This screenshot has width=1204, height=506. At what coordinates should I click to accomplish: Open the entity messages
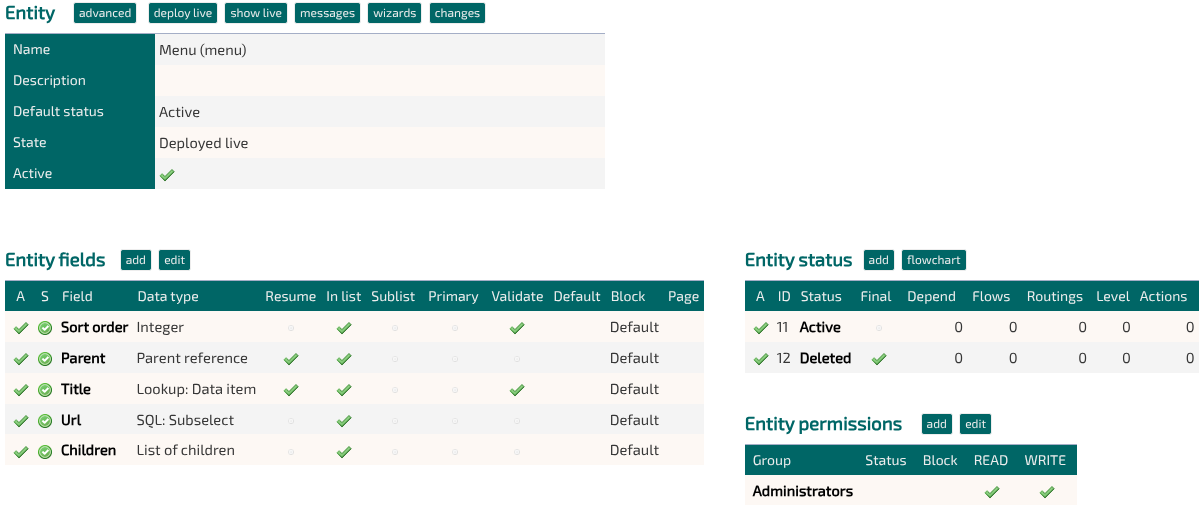[x=327, y=13]
